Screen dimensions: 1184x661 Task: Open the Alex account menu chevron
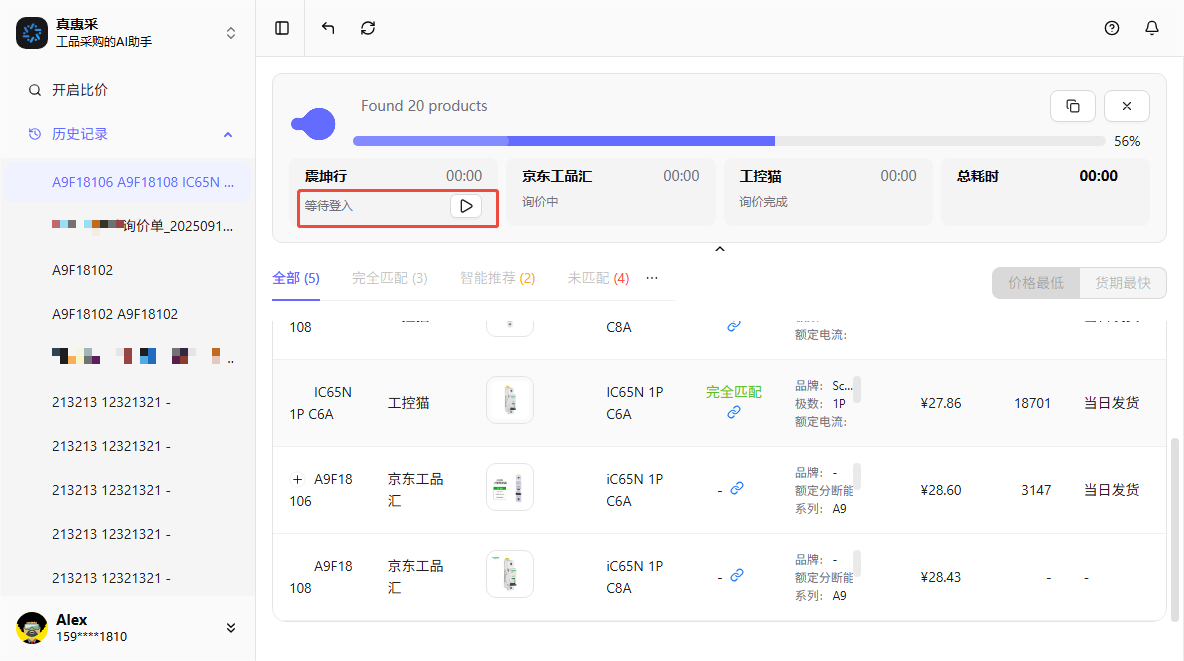231,627
